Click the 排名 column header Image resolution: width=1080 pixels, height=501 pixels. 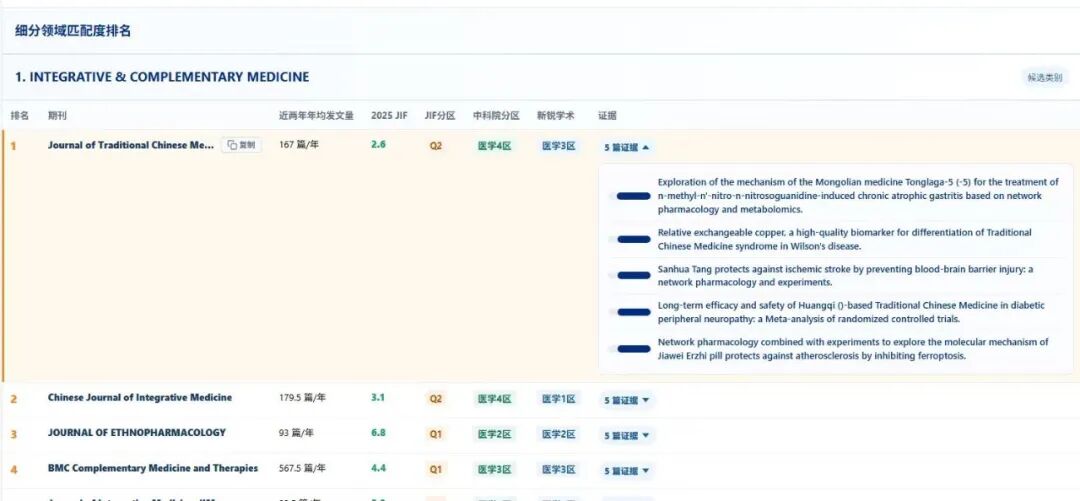tap(20, 116)
